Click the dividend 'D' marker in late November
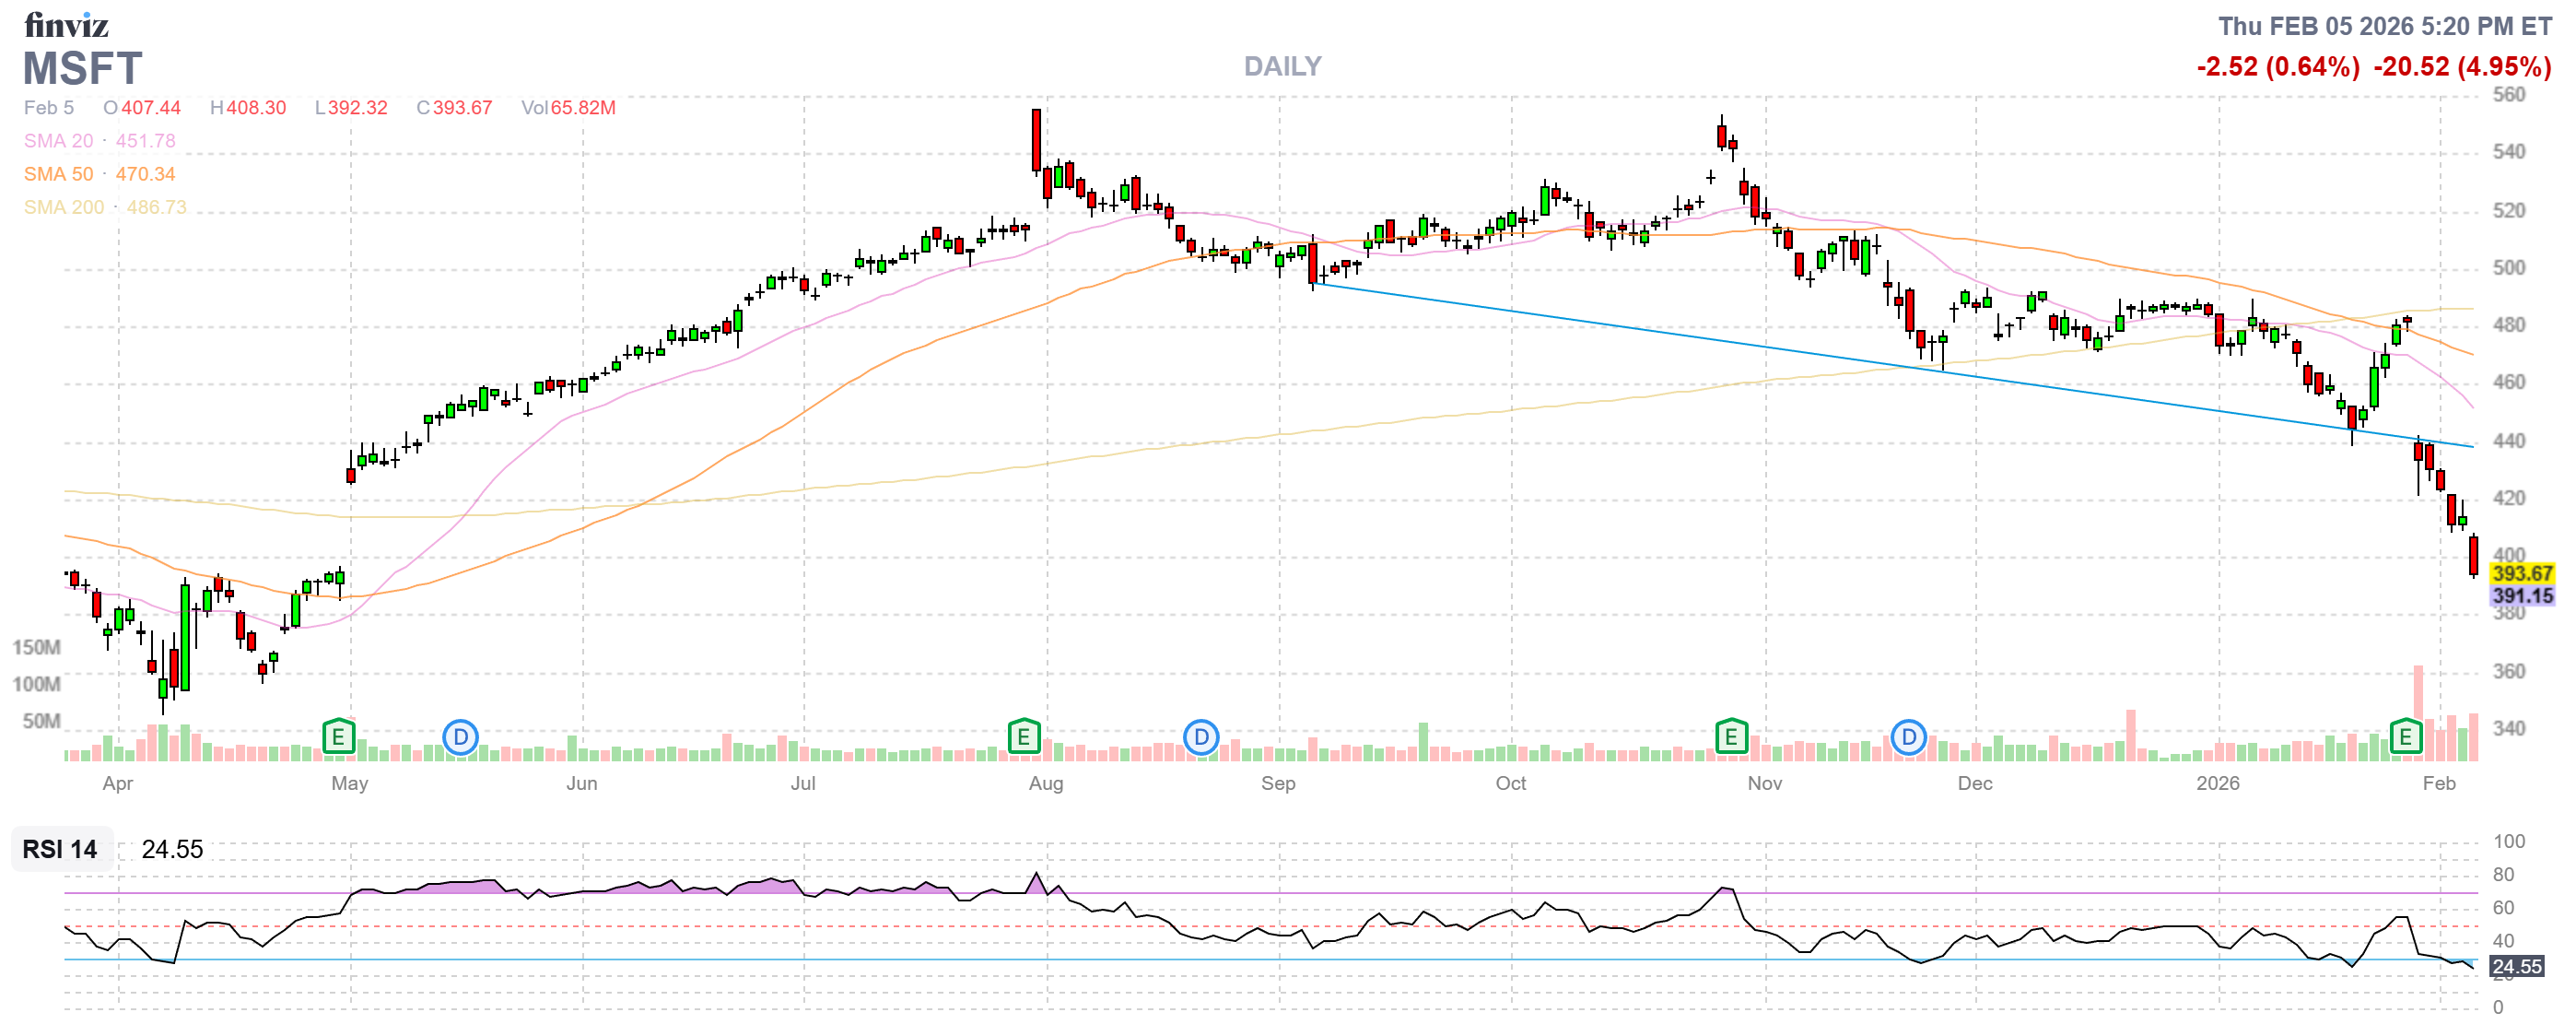The height and width of the screenshot is (1036, 2576). pos(1908,738)
